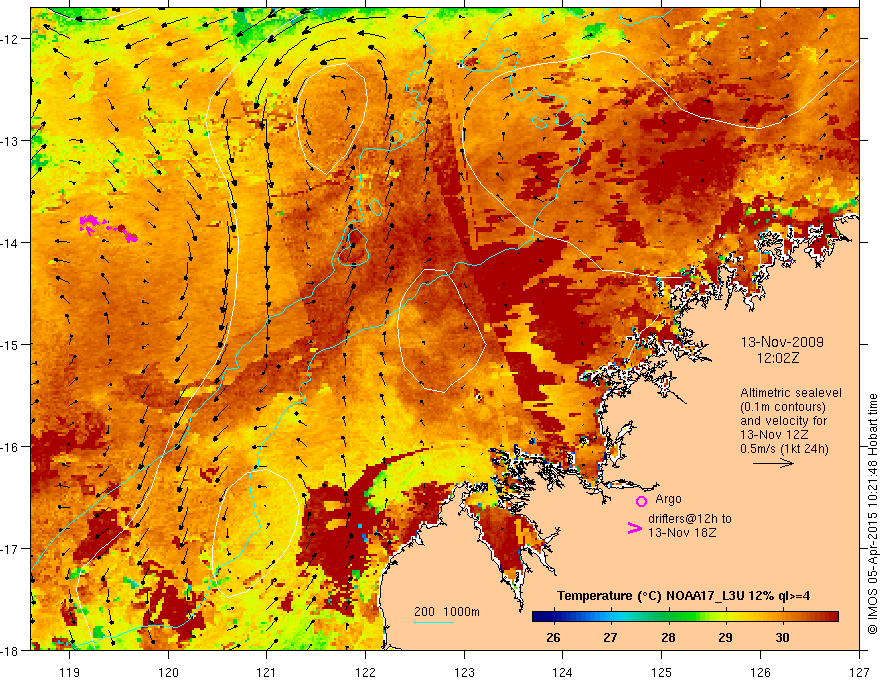
Task: Click the '(0.1m contours)' text
Action: point(783,407)
